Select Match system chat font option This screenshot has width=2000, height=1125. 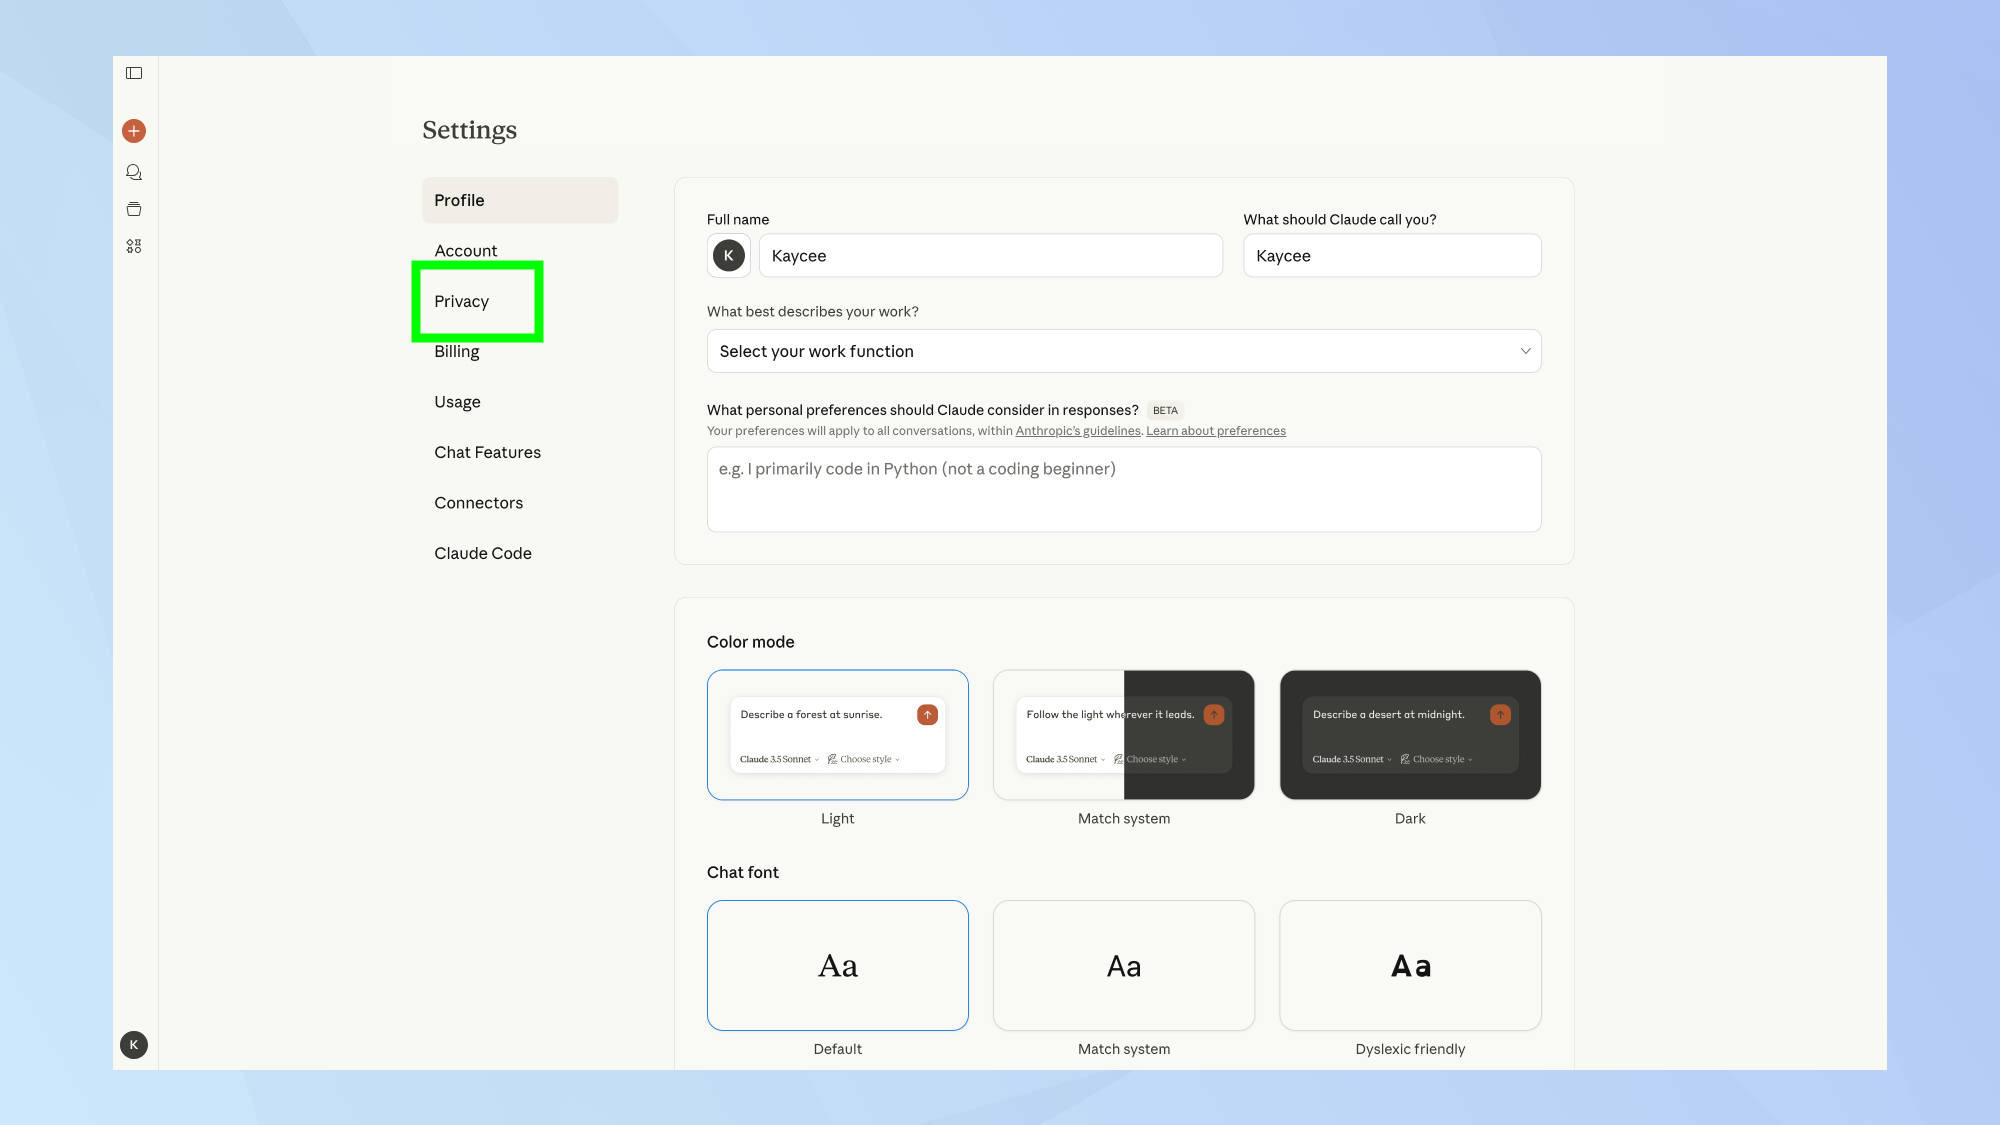pos(1123,965)
